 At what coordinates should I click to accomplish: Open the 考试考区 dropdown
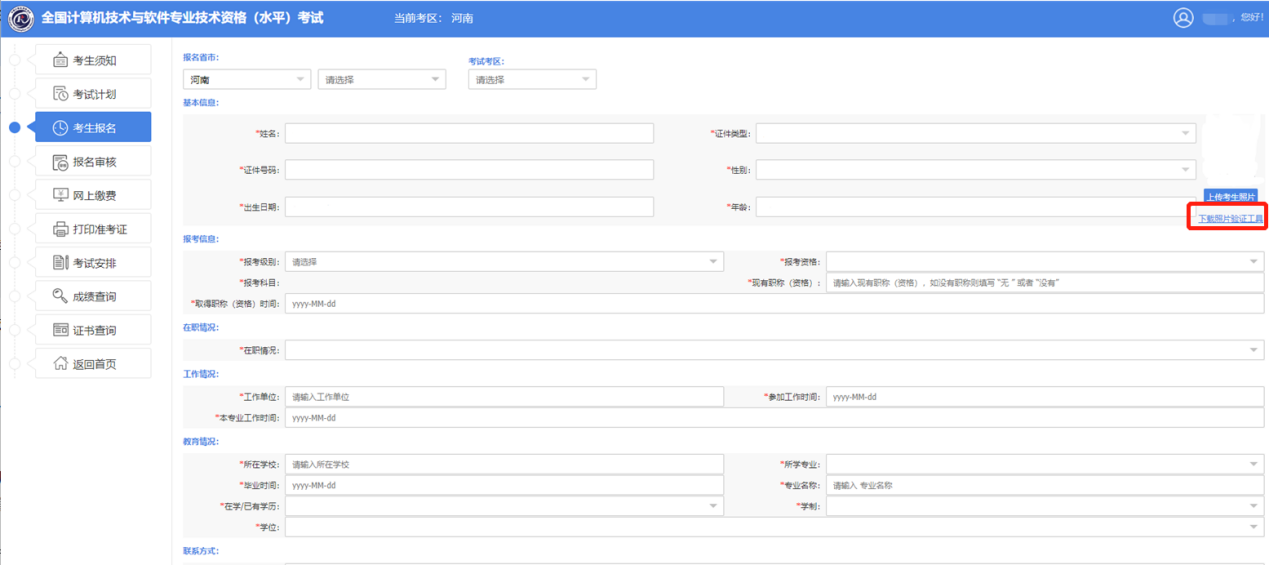tap(531, 80)
